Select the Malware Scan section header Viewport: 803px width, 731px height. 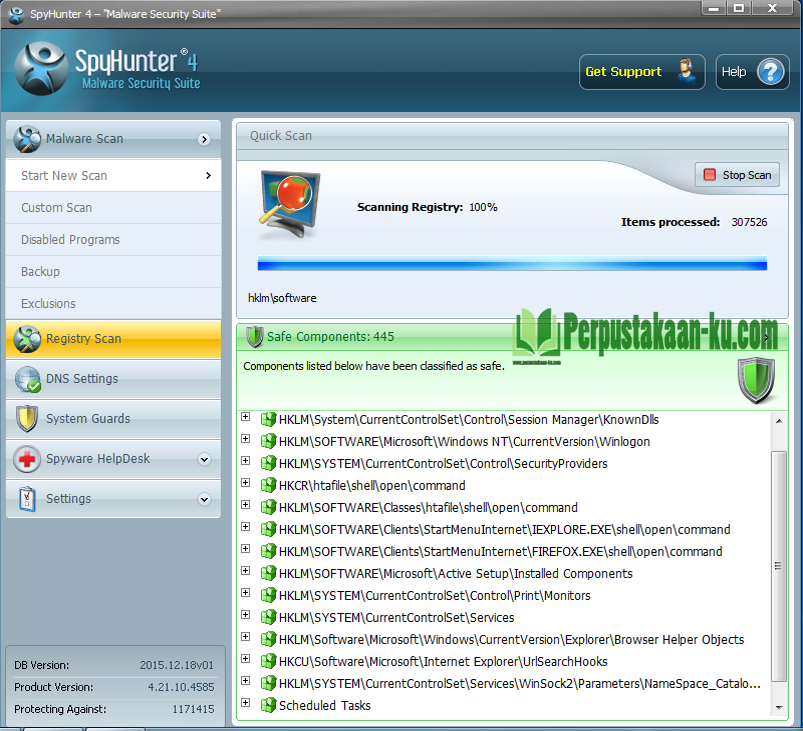coord(113,139)
